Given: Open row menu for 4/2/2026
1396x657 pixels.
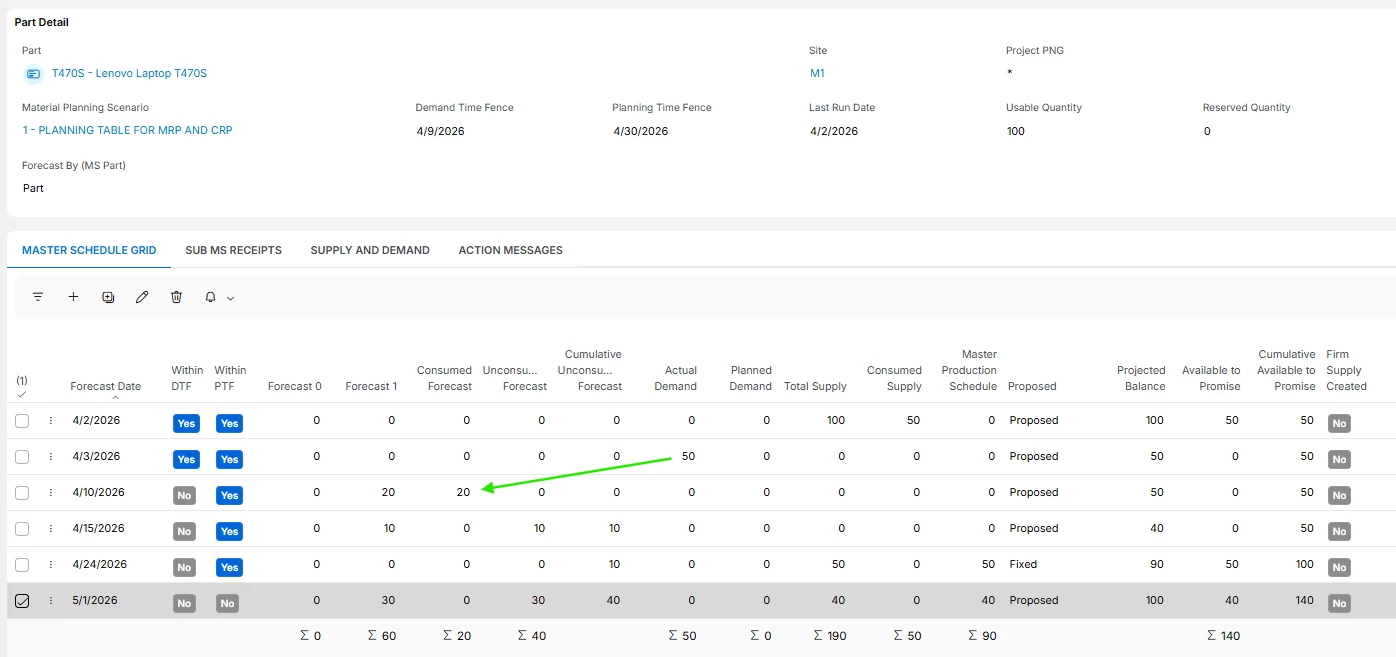Looking at the screenshot, I should pos(51,421).
